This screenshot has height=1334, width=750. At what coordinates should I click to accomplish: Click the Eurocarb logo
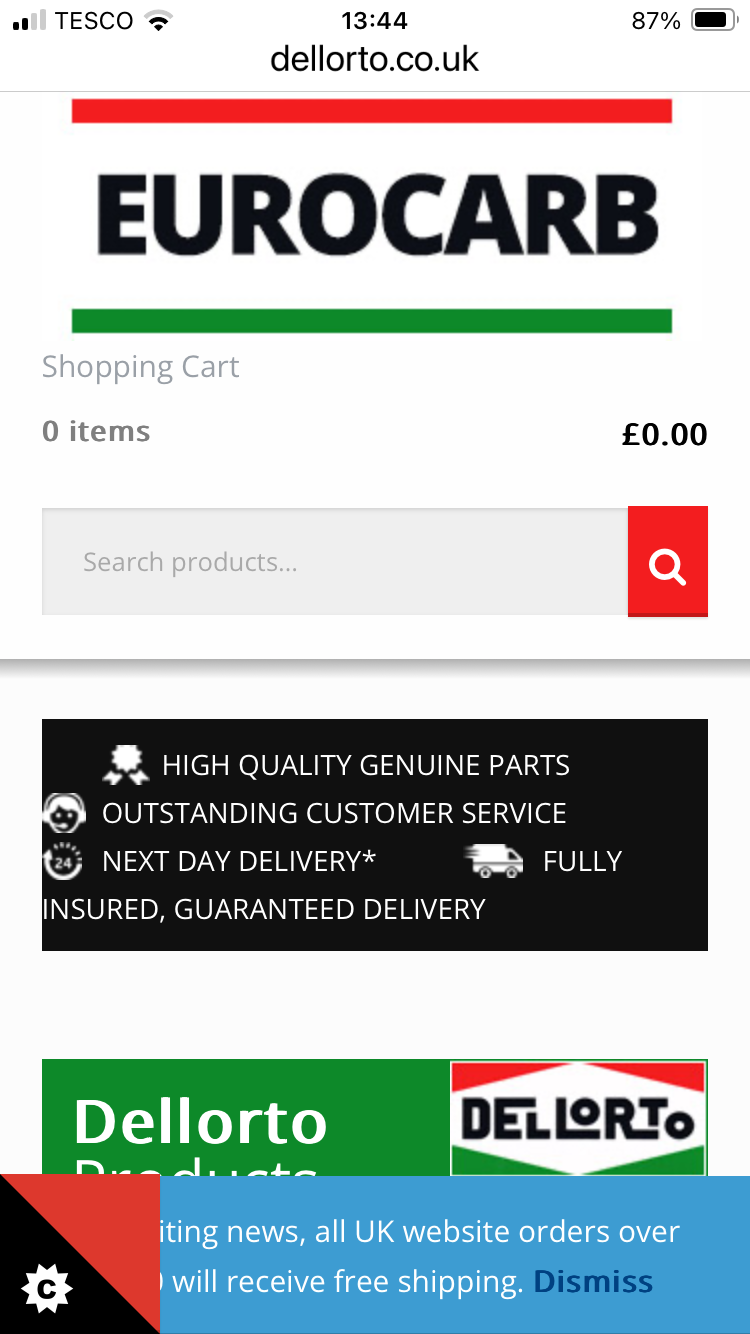372,215
